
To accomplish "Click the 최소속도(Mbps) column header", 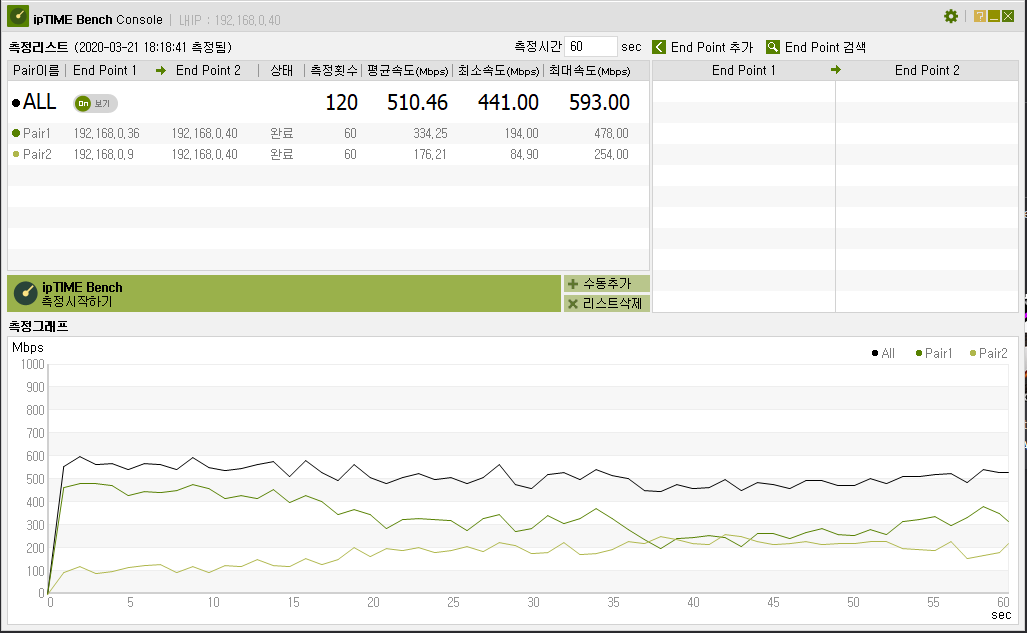I will pos(498,70).
